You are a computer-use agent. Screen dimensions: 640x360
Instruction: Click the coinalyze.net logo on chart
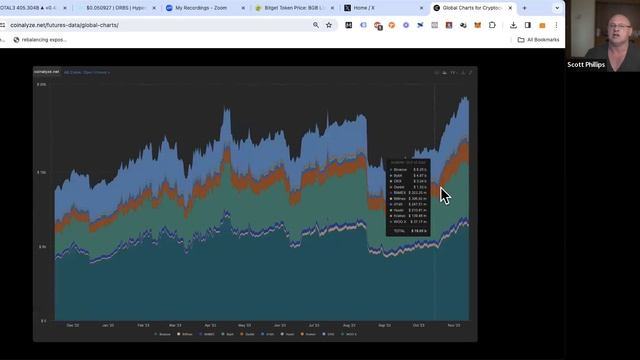tap(47, 72)
